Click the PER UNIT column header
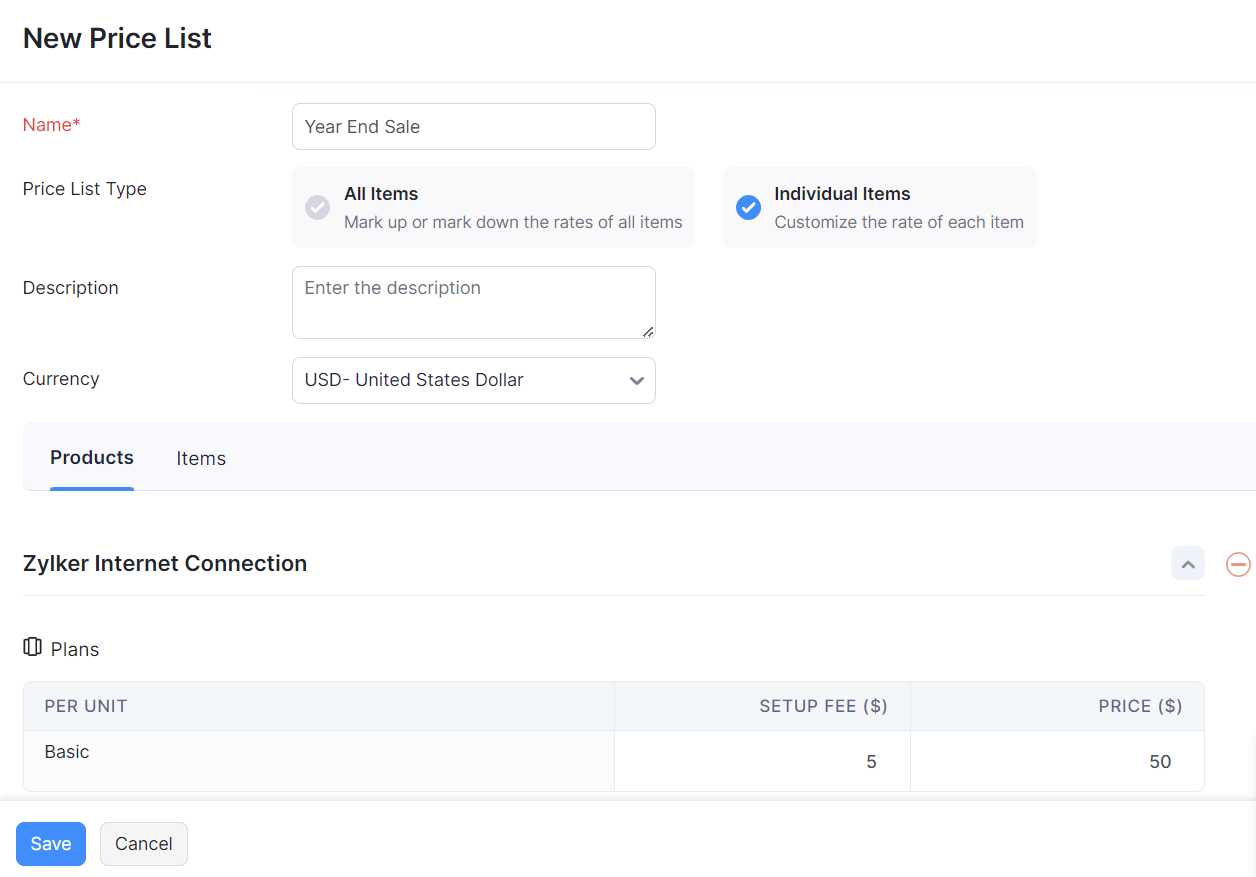This screenshot has width=1256, height=877. point(85,705)
